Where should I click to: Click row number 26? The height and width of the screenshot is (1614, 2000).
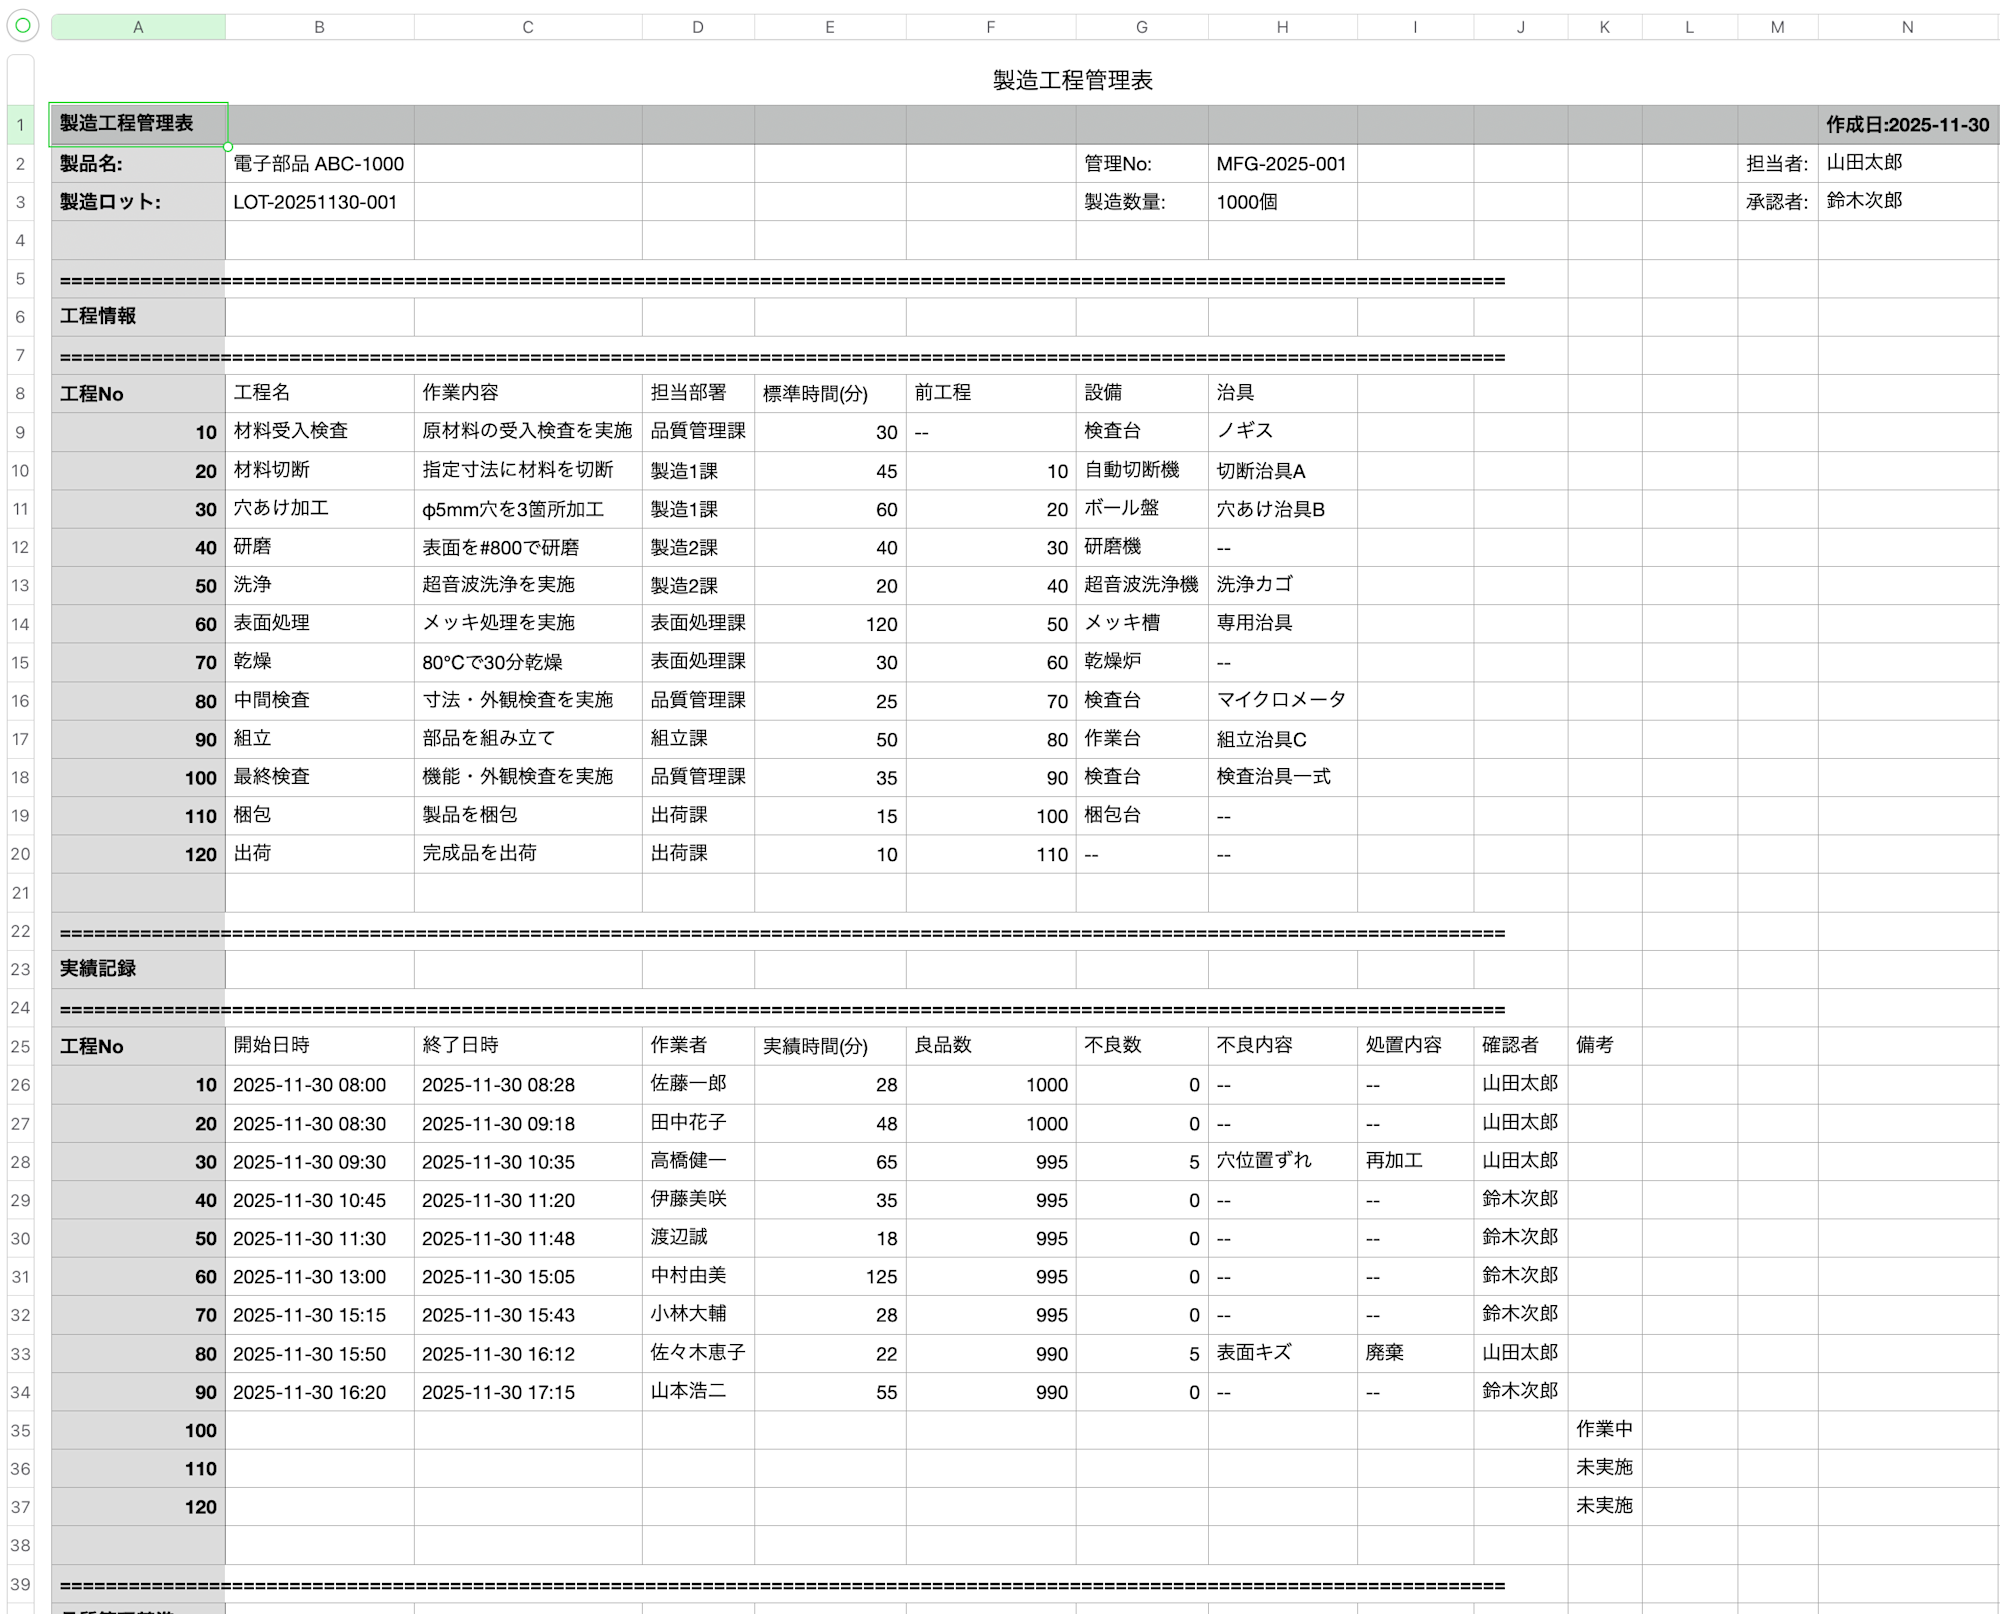coord(20,1084)
